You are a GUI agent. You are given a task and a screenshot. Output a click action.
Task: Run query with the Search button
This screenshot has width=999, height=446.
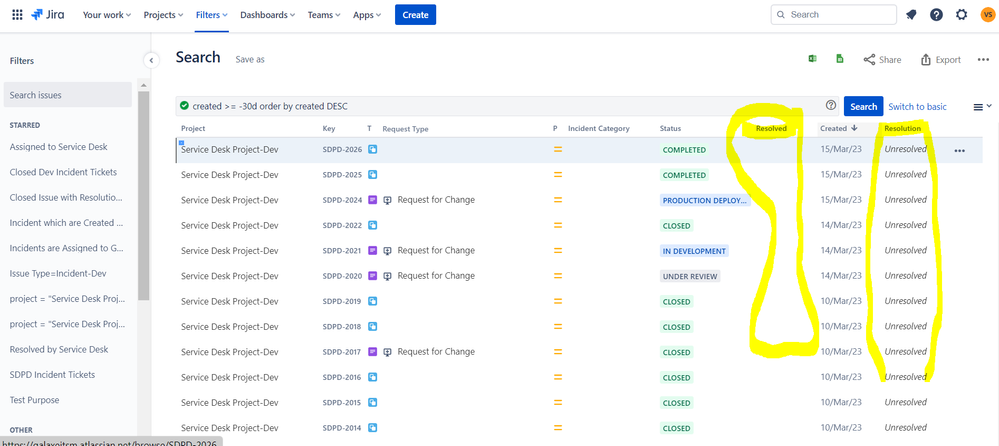click(863, 106)
